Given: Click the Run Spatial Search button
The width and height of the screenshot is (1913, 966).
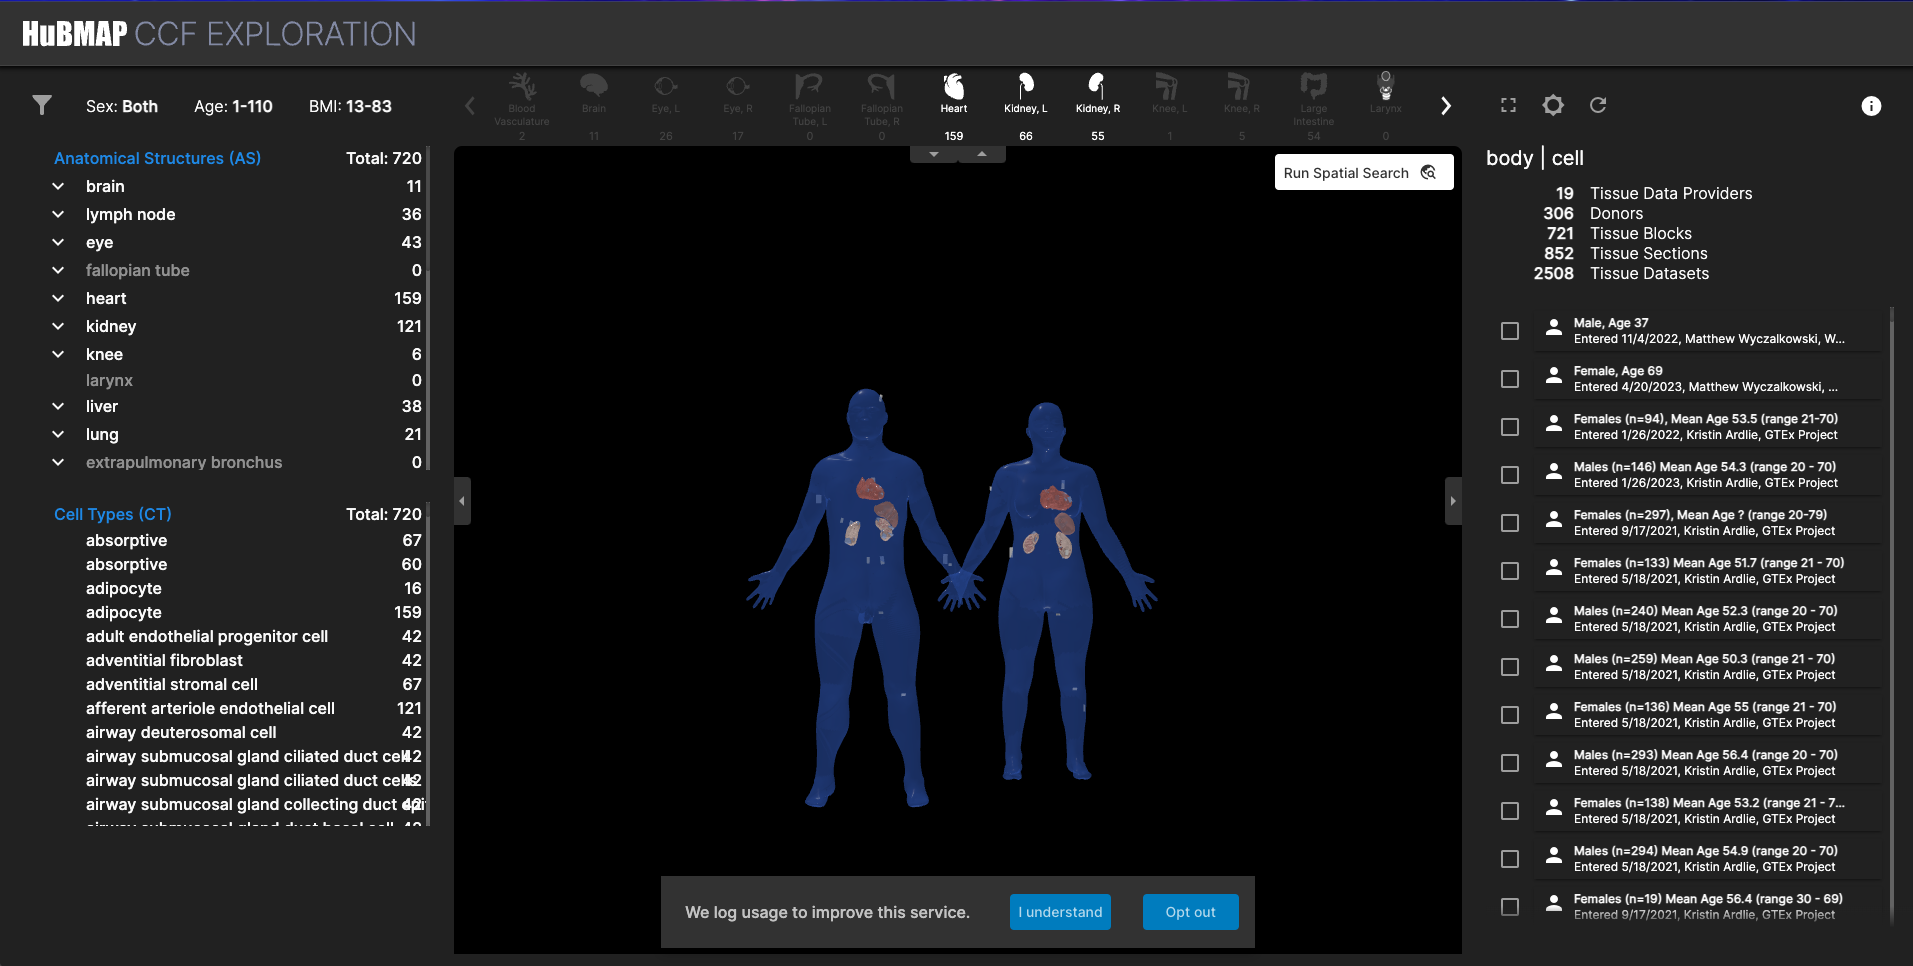Looking at the screenshot, I should click(x=1362, y=172).
